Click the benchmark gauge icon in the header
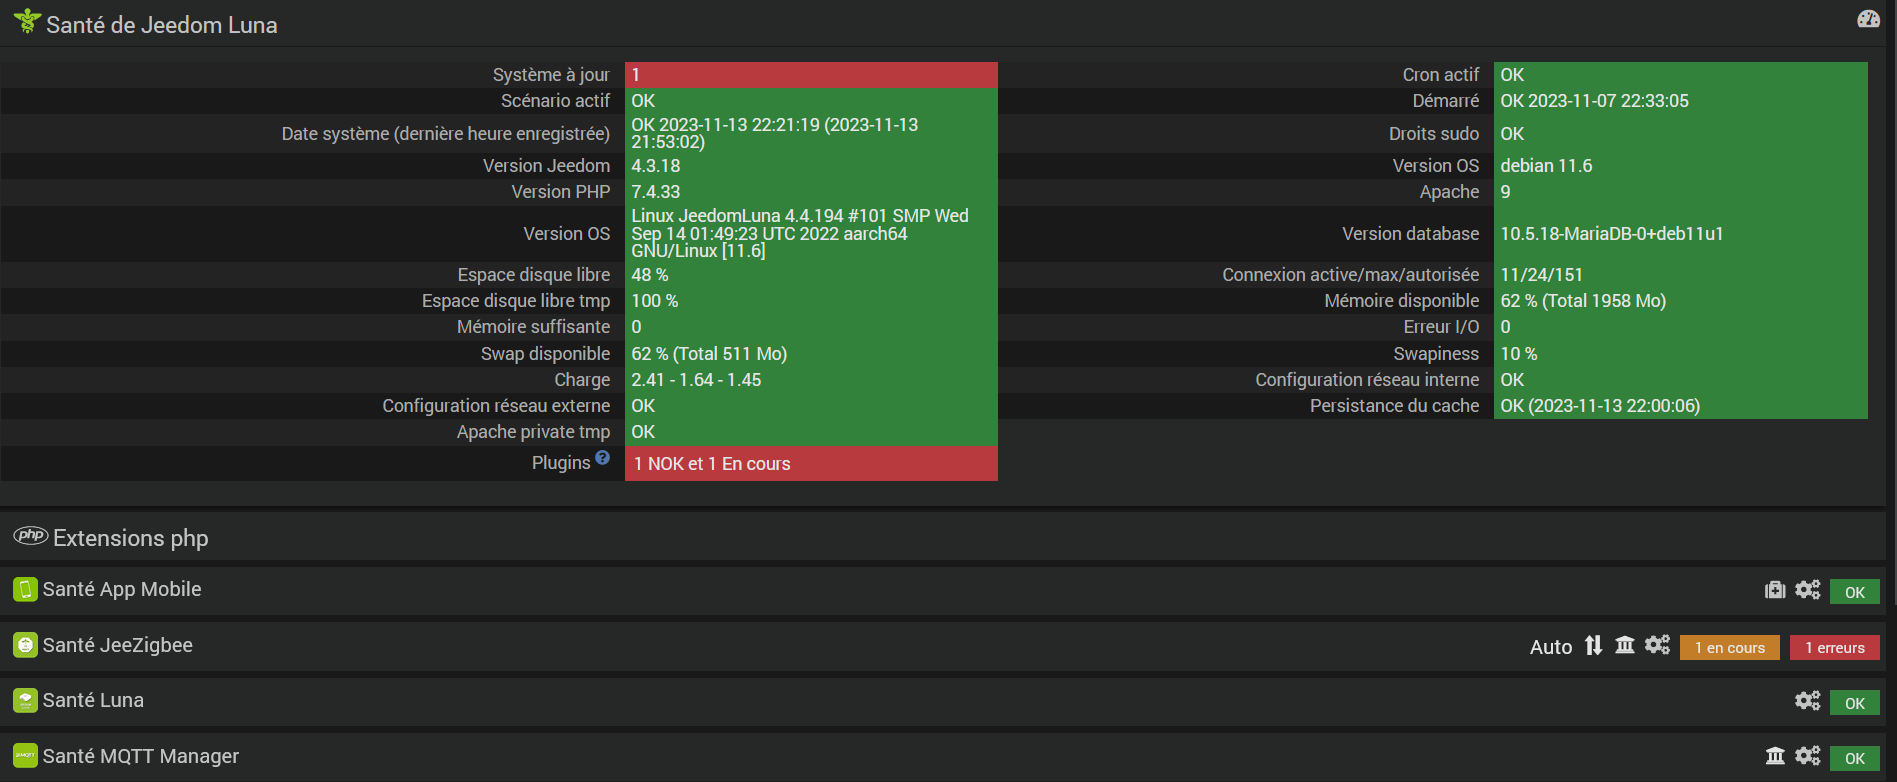The image size is (1897, 782). (x=1868, y=19)
